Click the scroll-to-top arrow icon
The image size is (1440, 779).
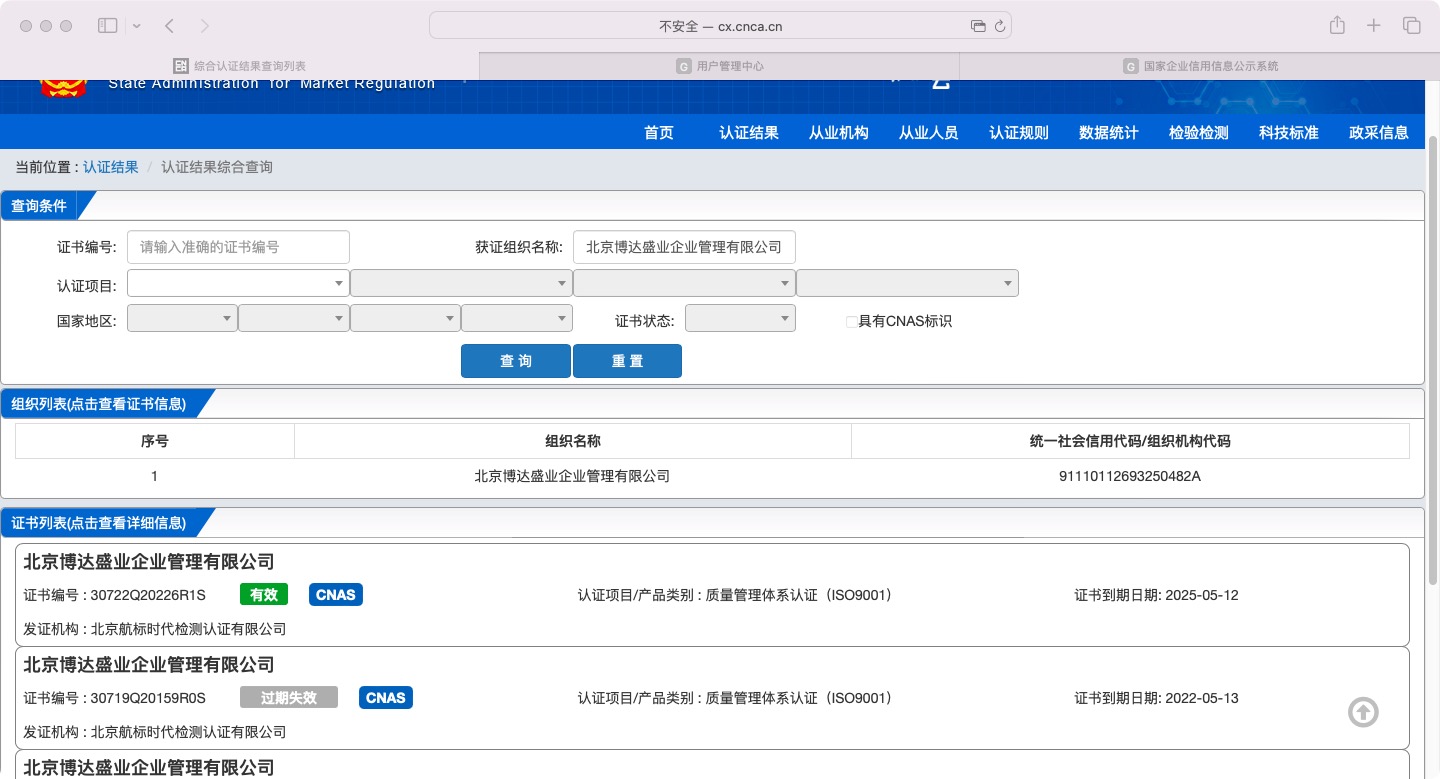1363,712
